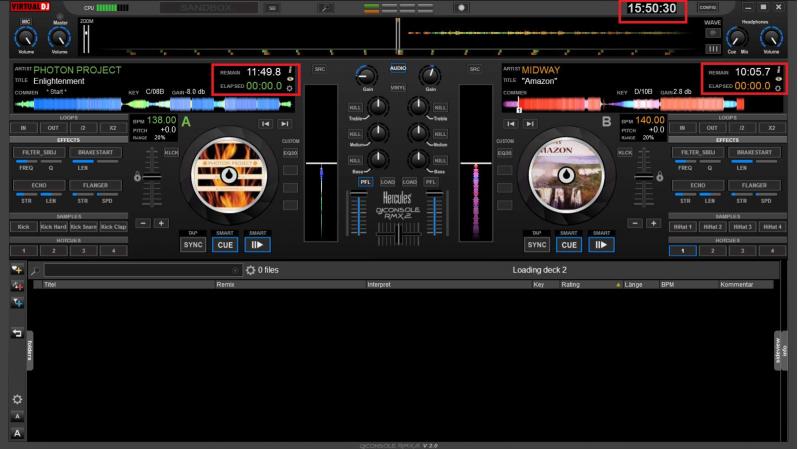Click the deck B pitch lock padlock icon
This screenshot has height=449, width=800.
point(660,177)
